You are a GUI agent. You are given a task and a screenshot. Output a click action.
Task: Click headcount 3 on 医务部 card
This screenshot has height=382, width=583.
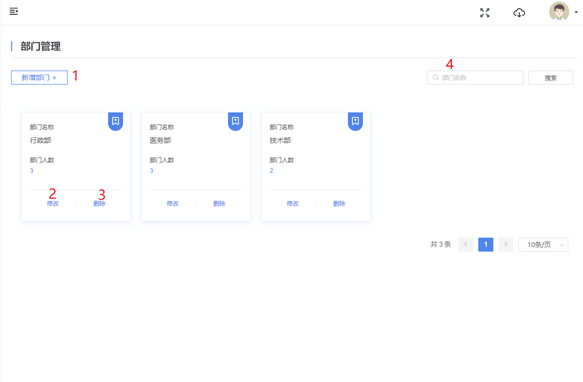151,171
